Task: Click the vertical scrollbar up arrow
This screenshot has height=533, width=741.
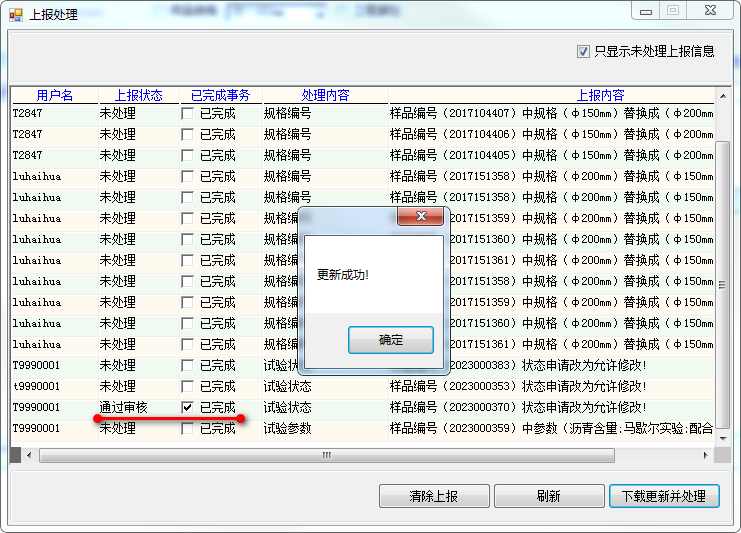Action: (x=723, y=96)
